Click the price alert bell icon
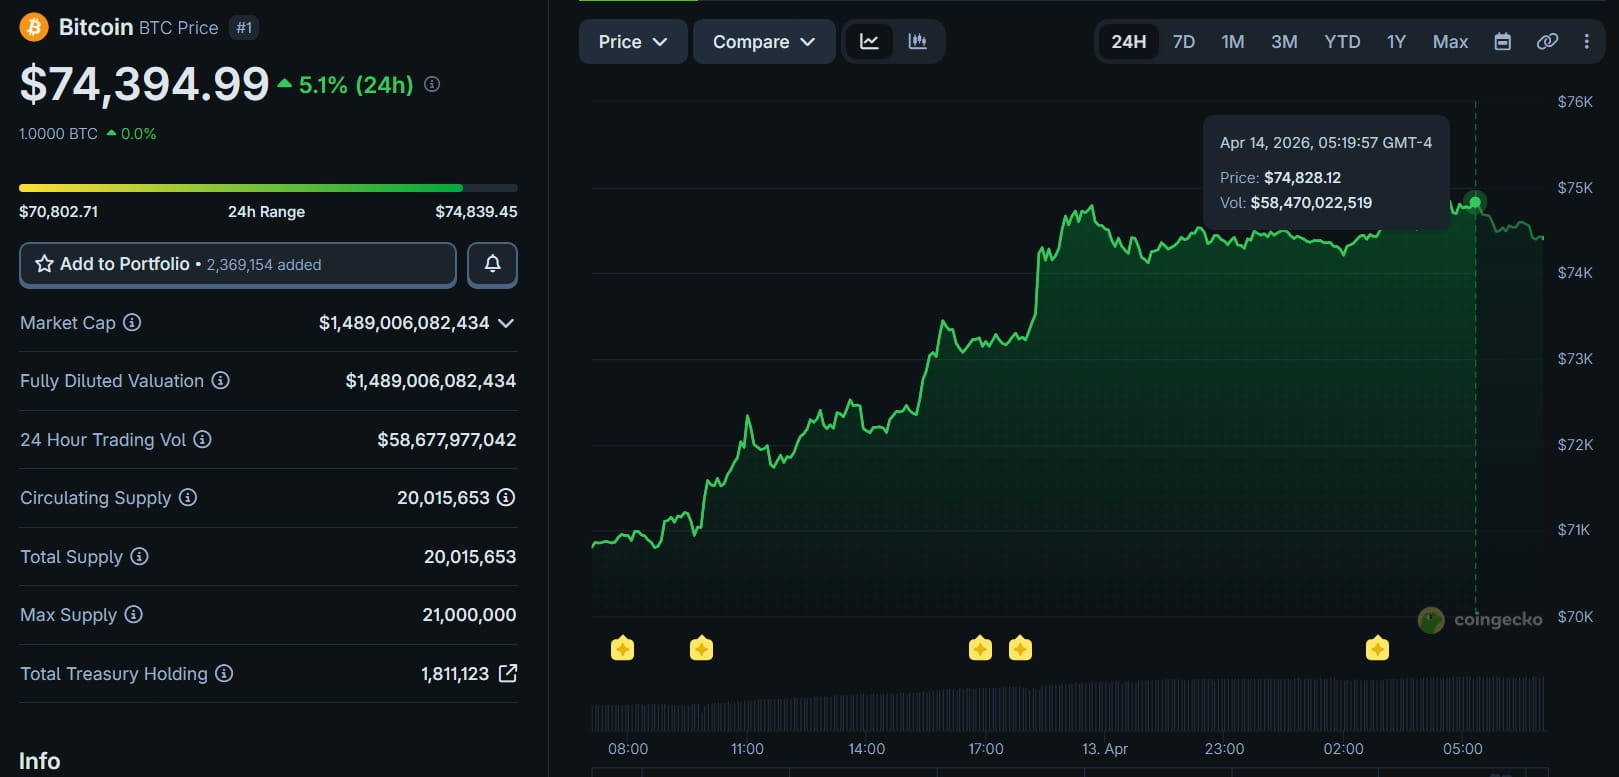The image size is (1619, 777). point(492,264)
